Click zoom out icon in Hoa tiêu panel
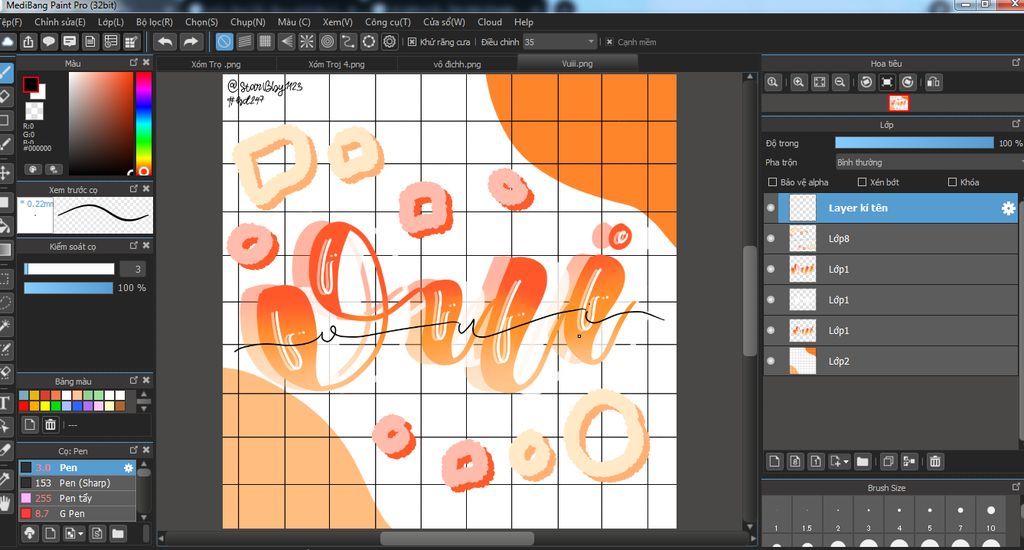 click(x=840, y=82)
